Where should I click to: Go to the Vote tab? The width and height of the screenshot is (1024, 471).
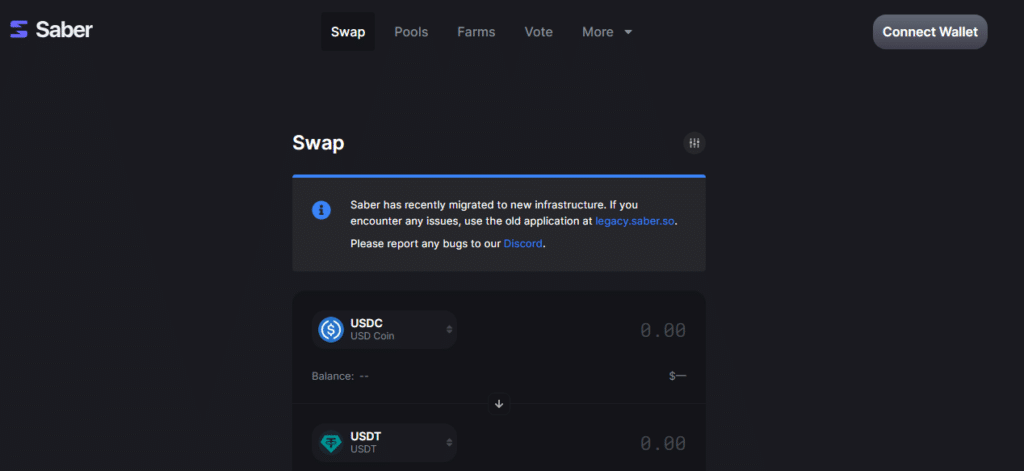(x=539, y=32)
